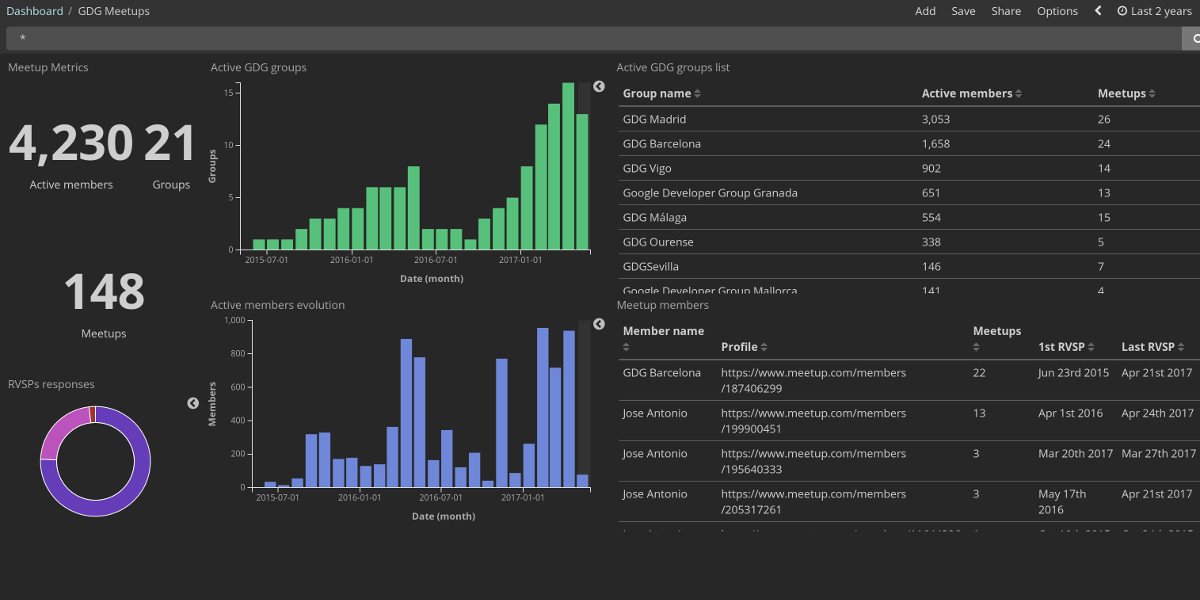This screenshot has height=600, width=1200.
Task: Select the GDG Málaga cell
Action: pos(656,217)
